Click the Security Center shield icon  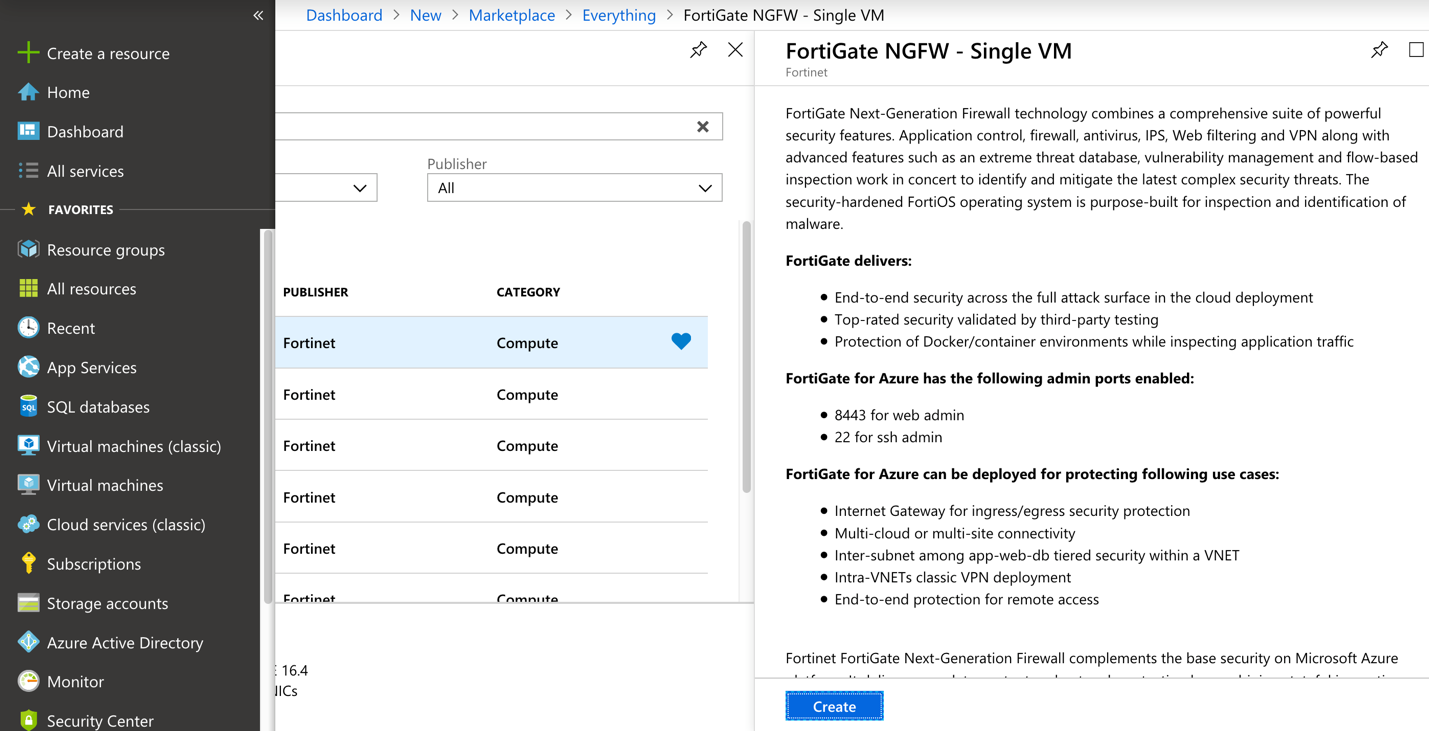point(28,720)
